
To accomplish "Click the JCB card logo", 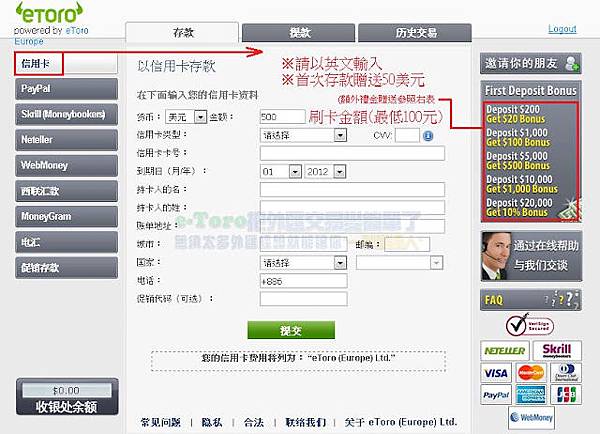I will pos(566,395).
